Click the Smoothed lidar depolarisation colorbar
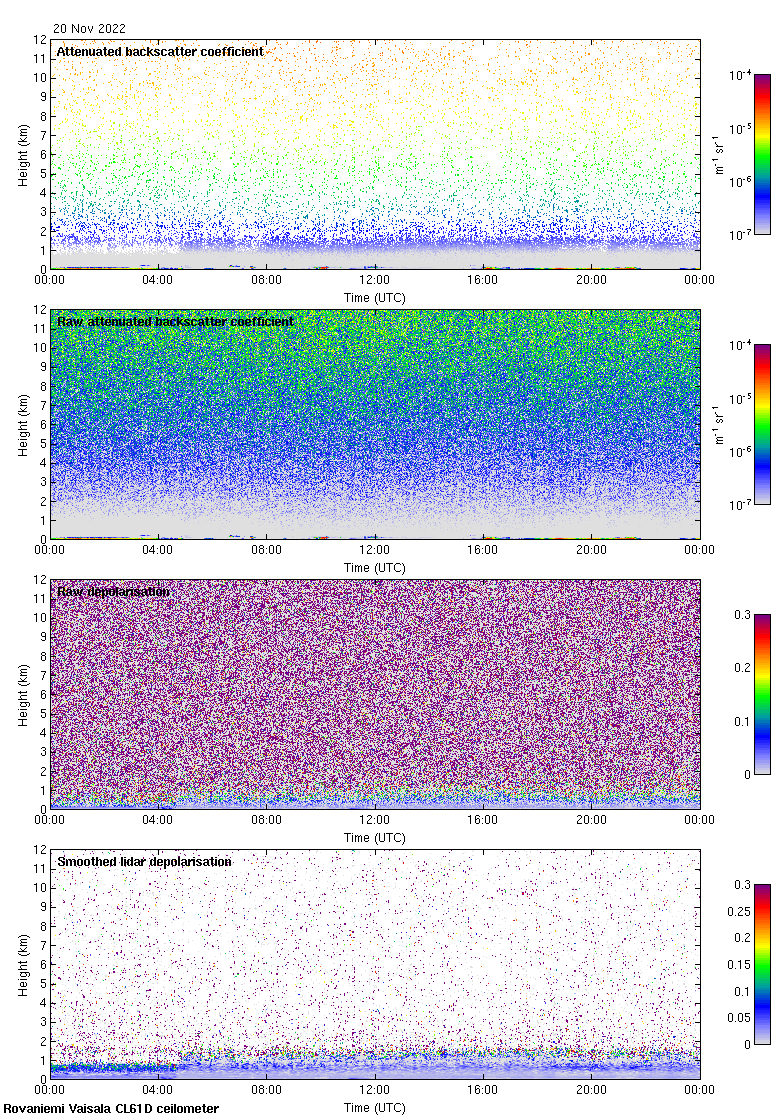 pos(762,964)
